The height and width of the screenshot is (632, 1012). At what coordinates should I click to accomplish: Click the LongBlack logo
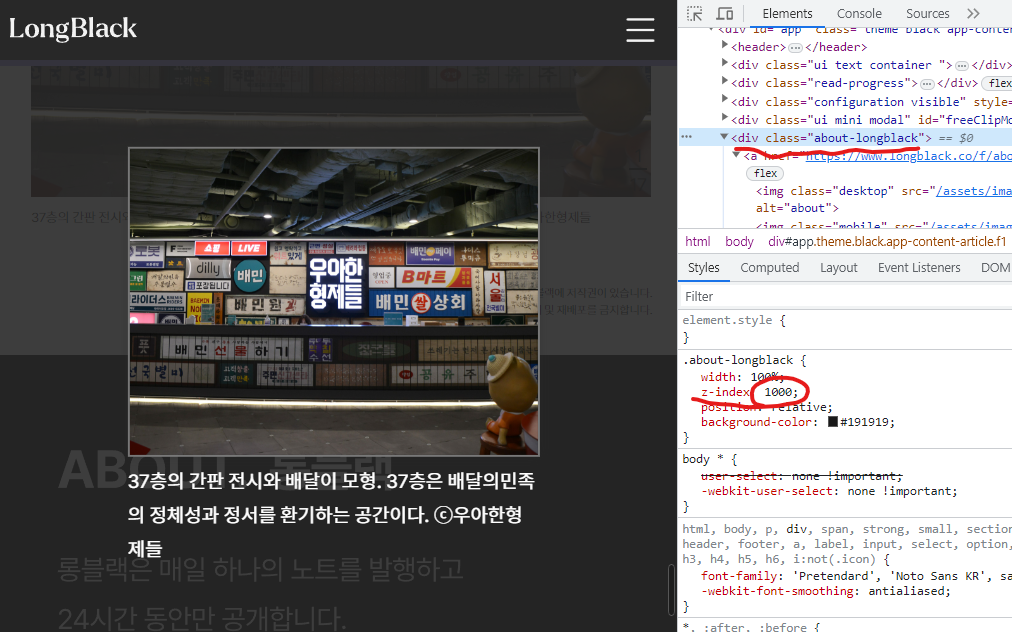[x=73, y=29]
